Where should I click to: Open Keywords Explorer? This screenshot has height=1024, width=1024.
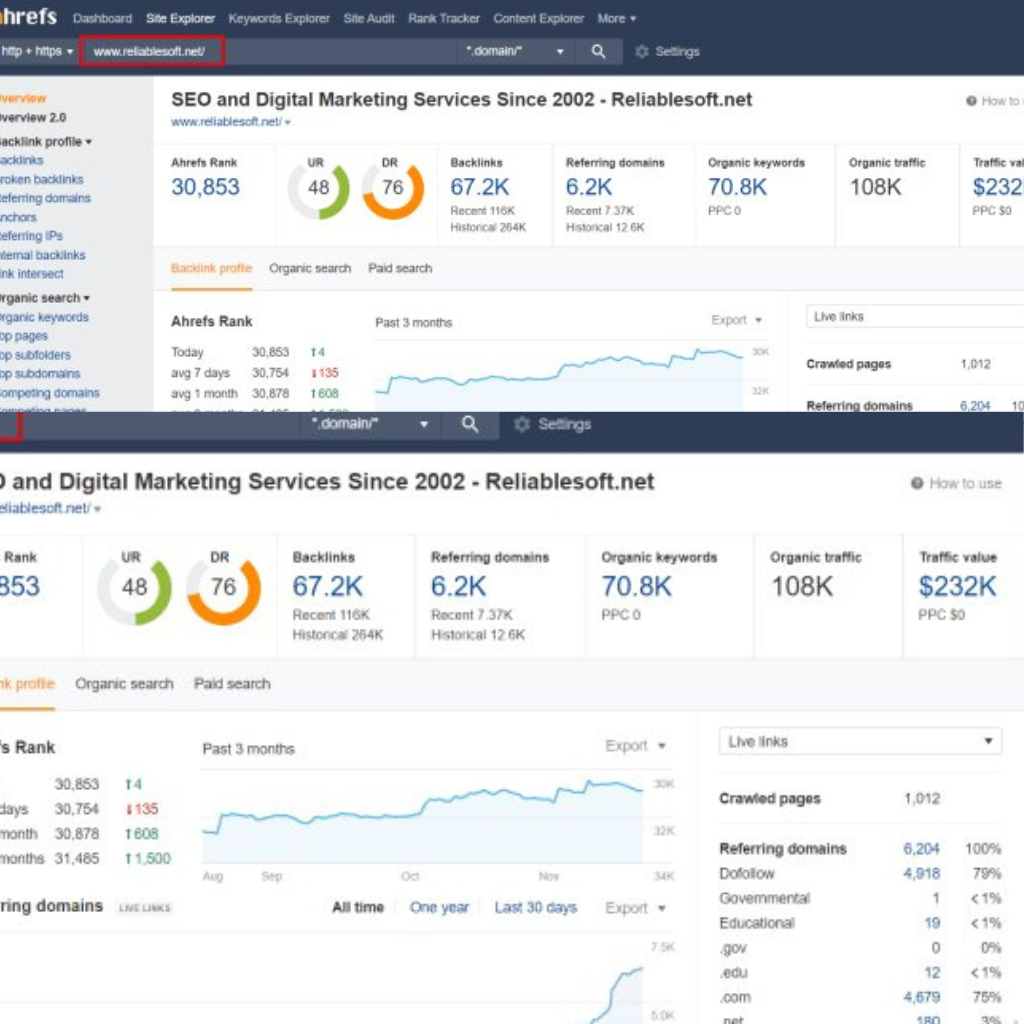279,19
